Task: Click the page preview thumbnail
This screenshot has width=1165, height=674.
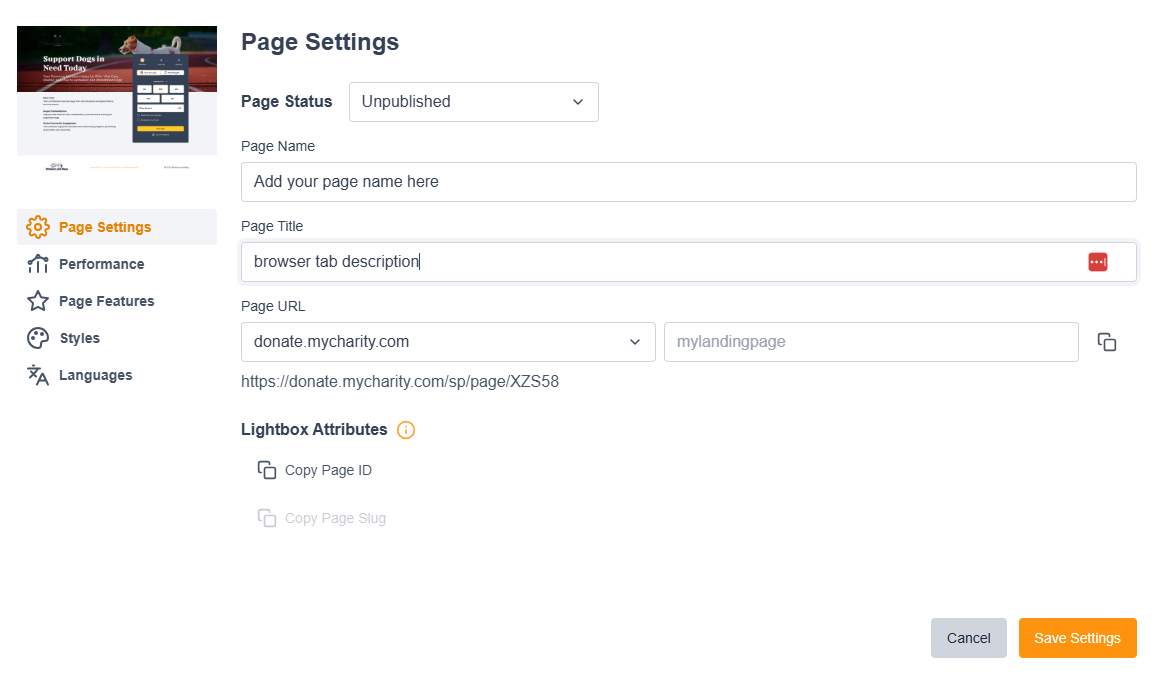Action: tap(116, 97)
